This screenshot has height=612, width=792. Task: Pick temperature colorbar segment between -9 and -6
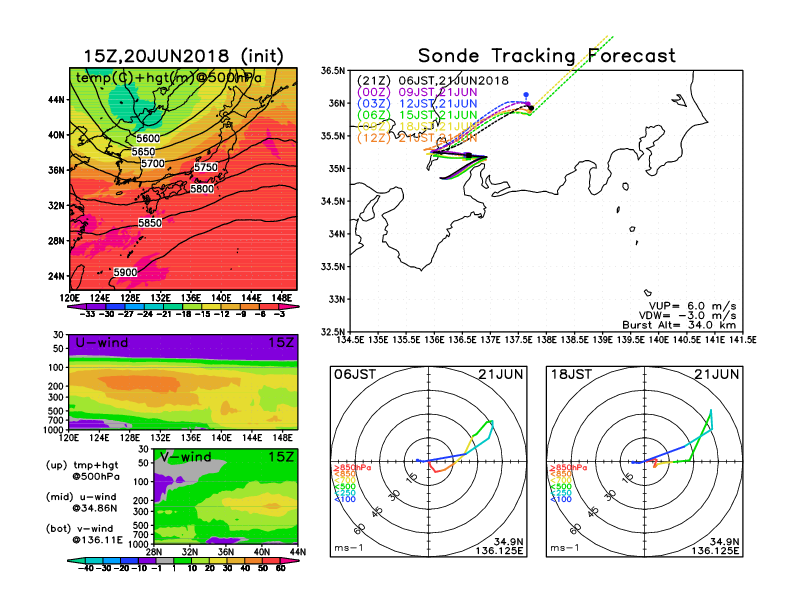[250, 307]
